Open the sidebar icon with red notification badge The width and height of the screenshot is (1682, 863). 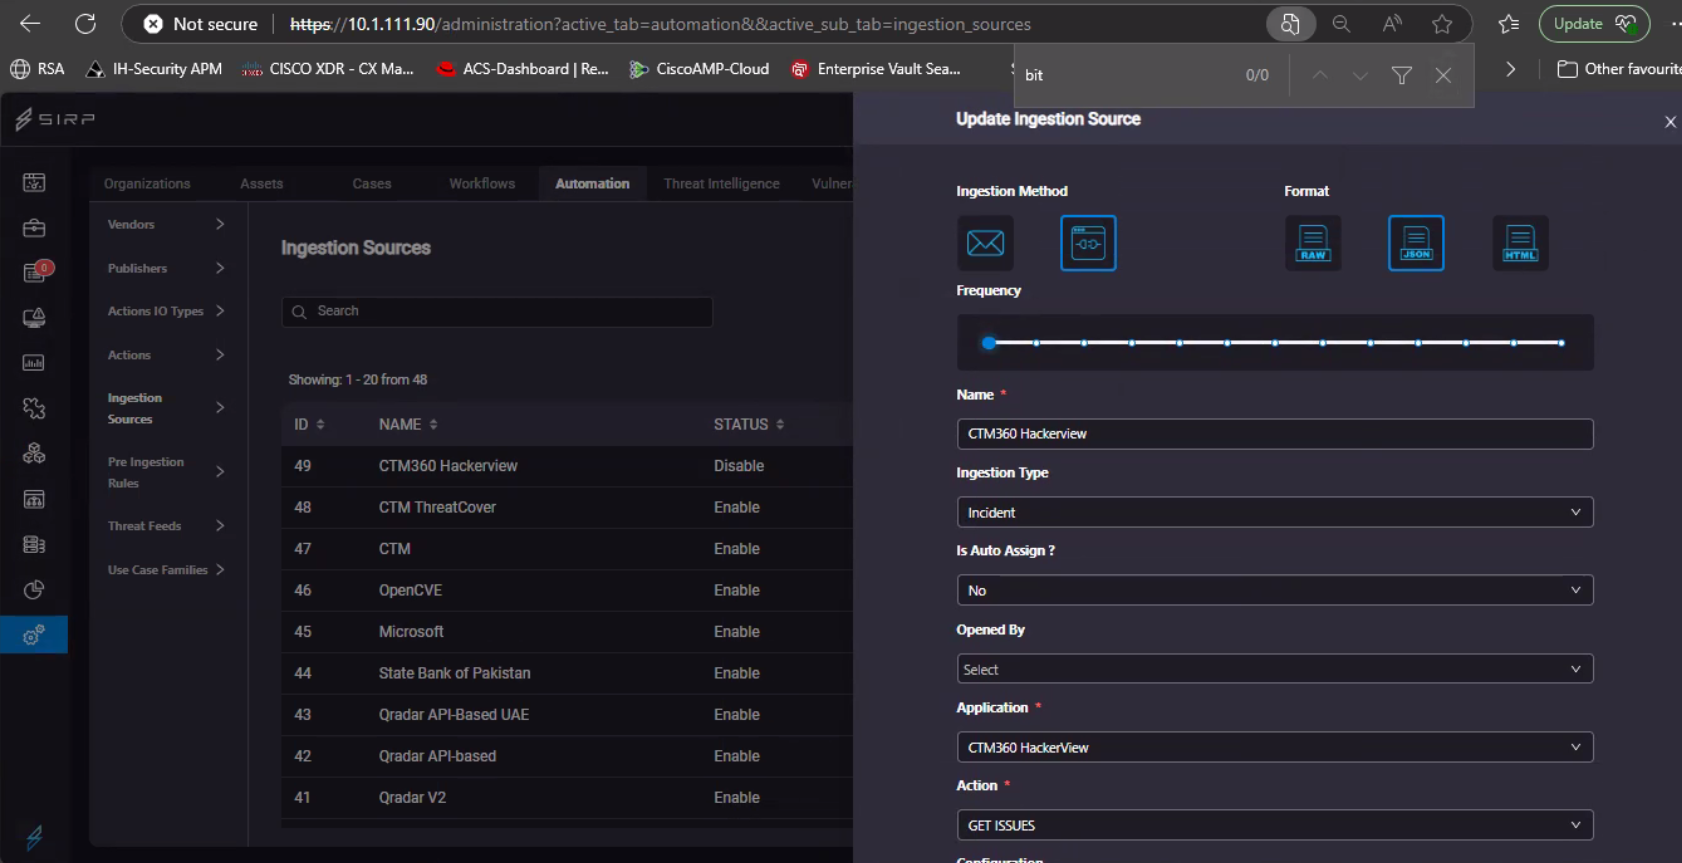(x=34, y=273)
